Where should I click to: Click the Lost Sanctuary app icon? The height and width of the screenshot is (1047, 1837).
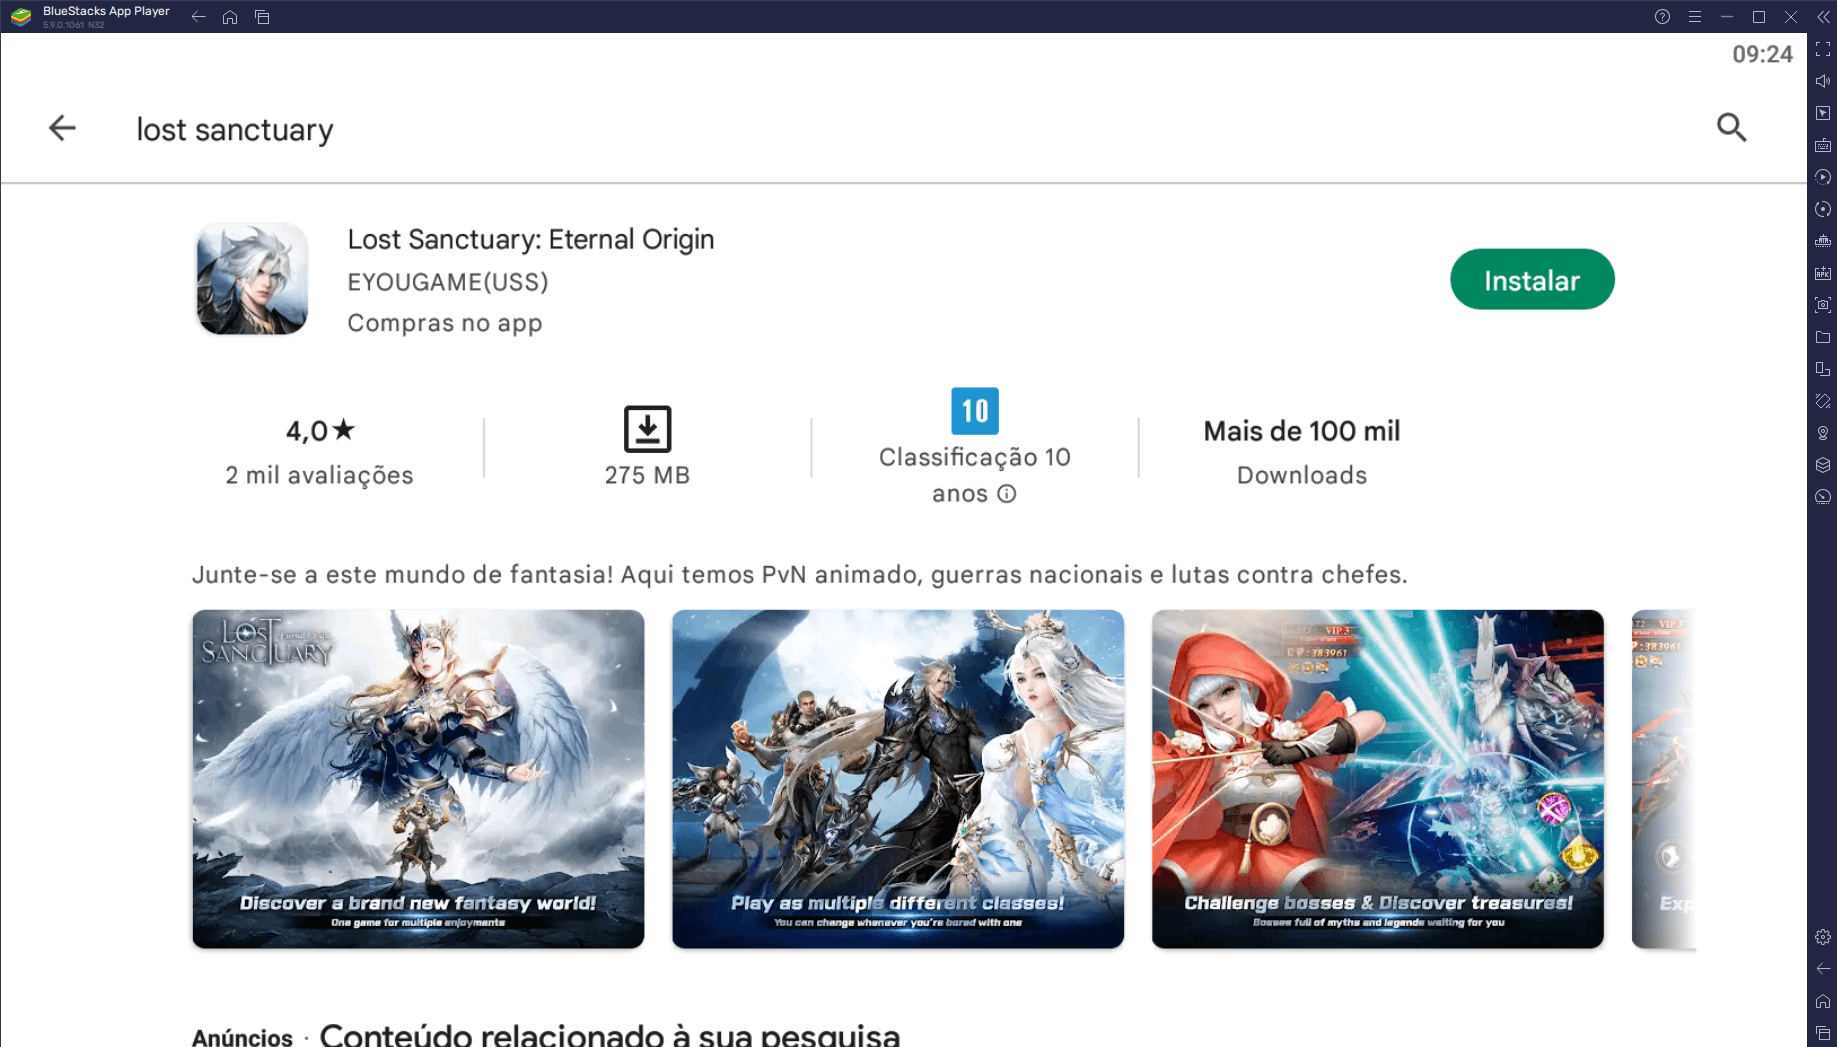click(x=252, y=279)
